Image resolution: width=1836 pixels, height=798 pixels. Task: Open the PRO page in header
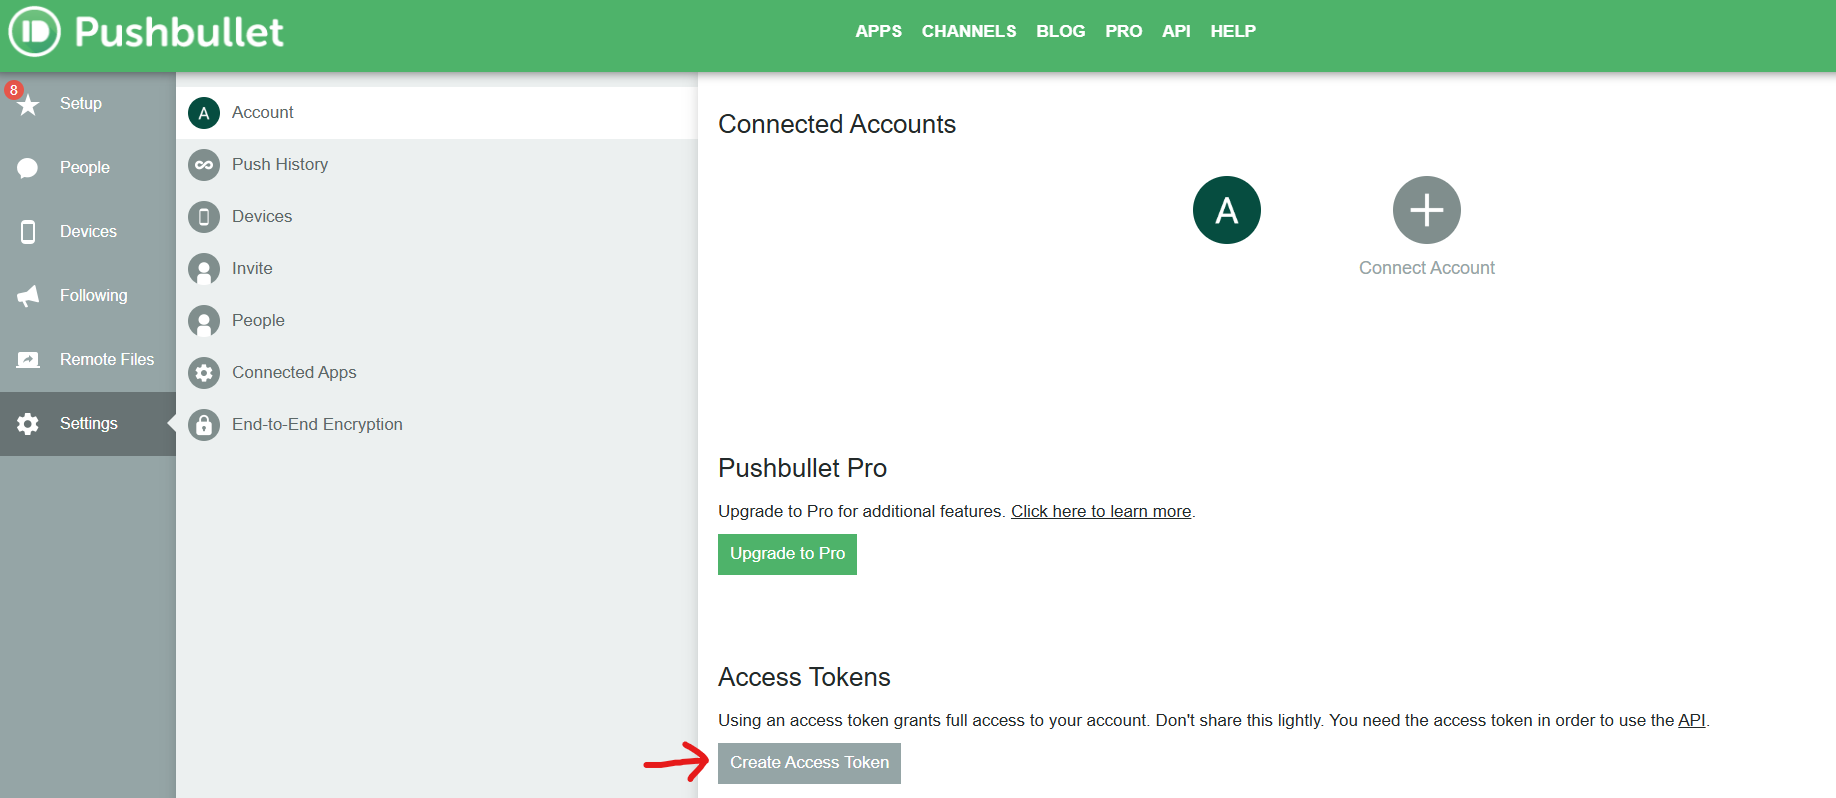[1123, 31]
